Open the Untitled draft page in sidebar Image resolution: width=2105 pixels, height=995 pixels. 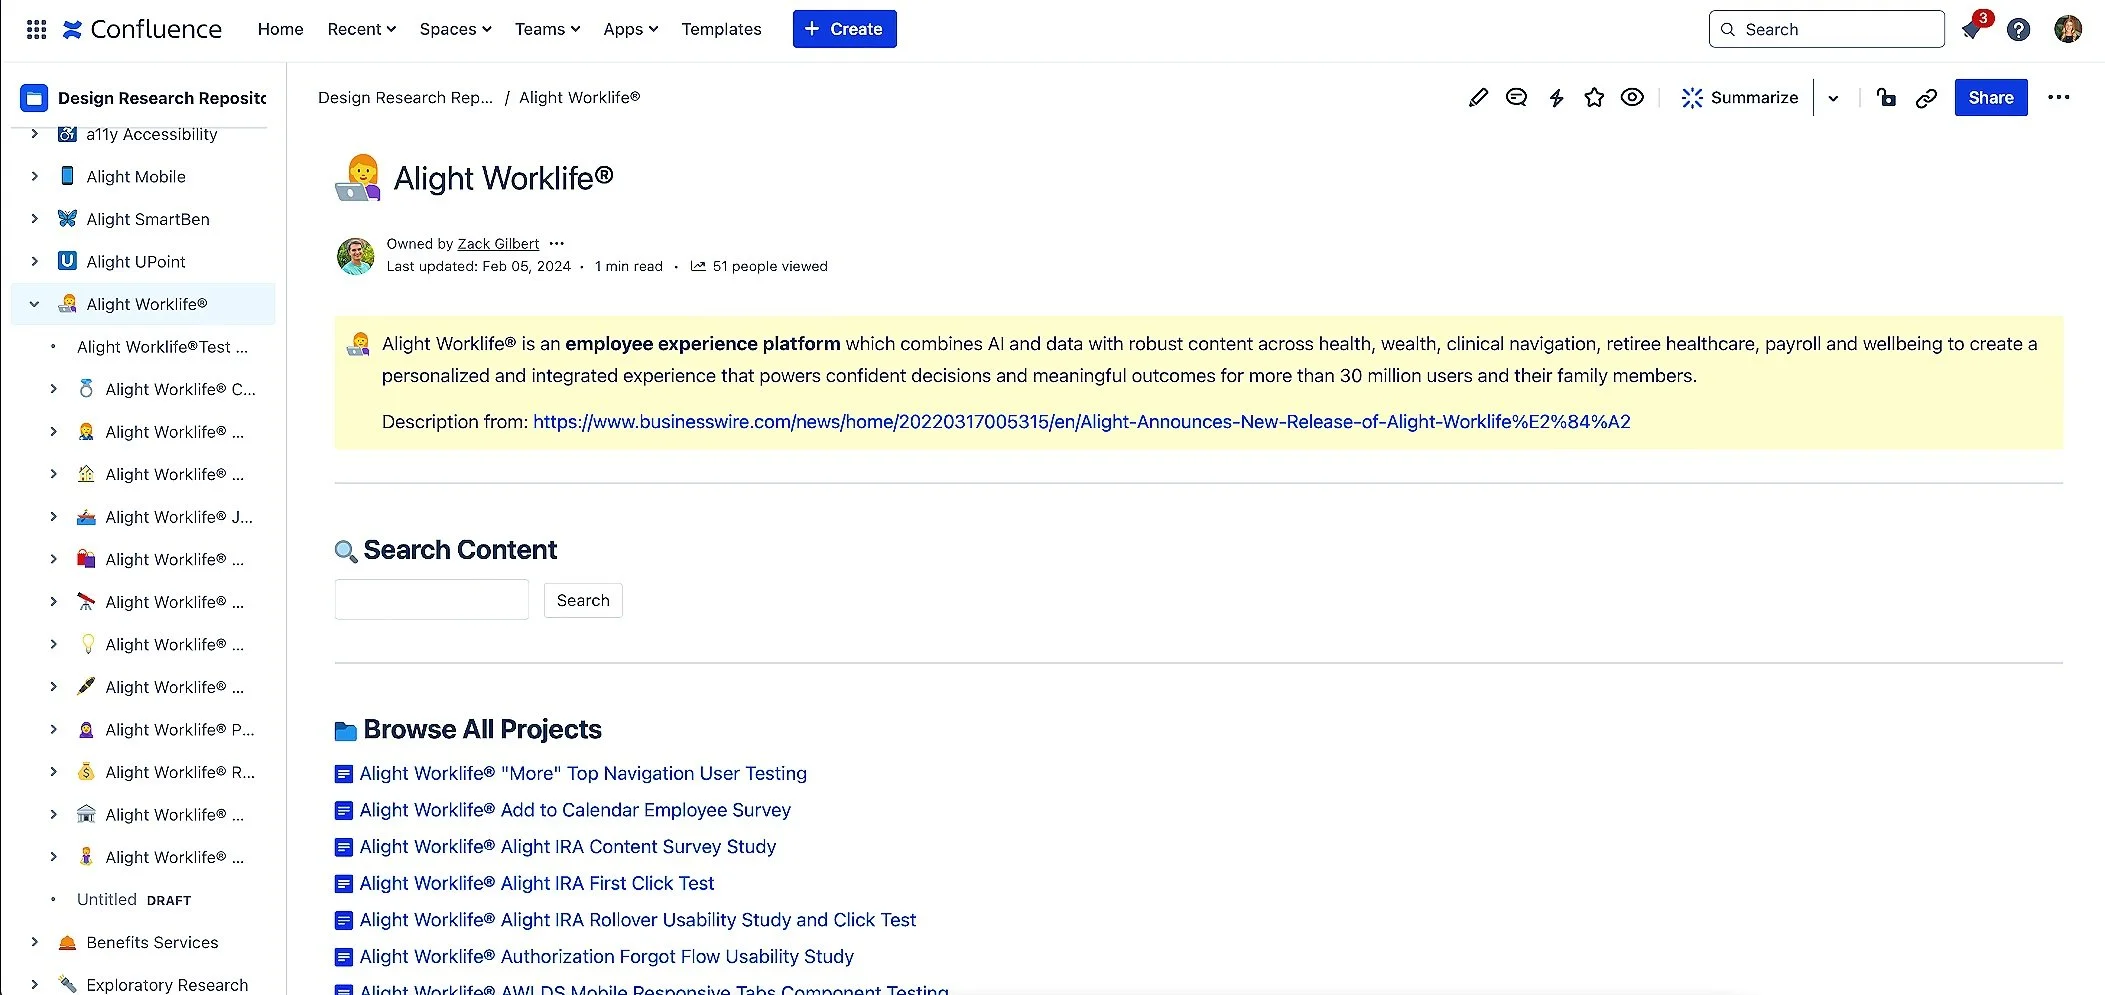coord(134,899)
